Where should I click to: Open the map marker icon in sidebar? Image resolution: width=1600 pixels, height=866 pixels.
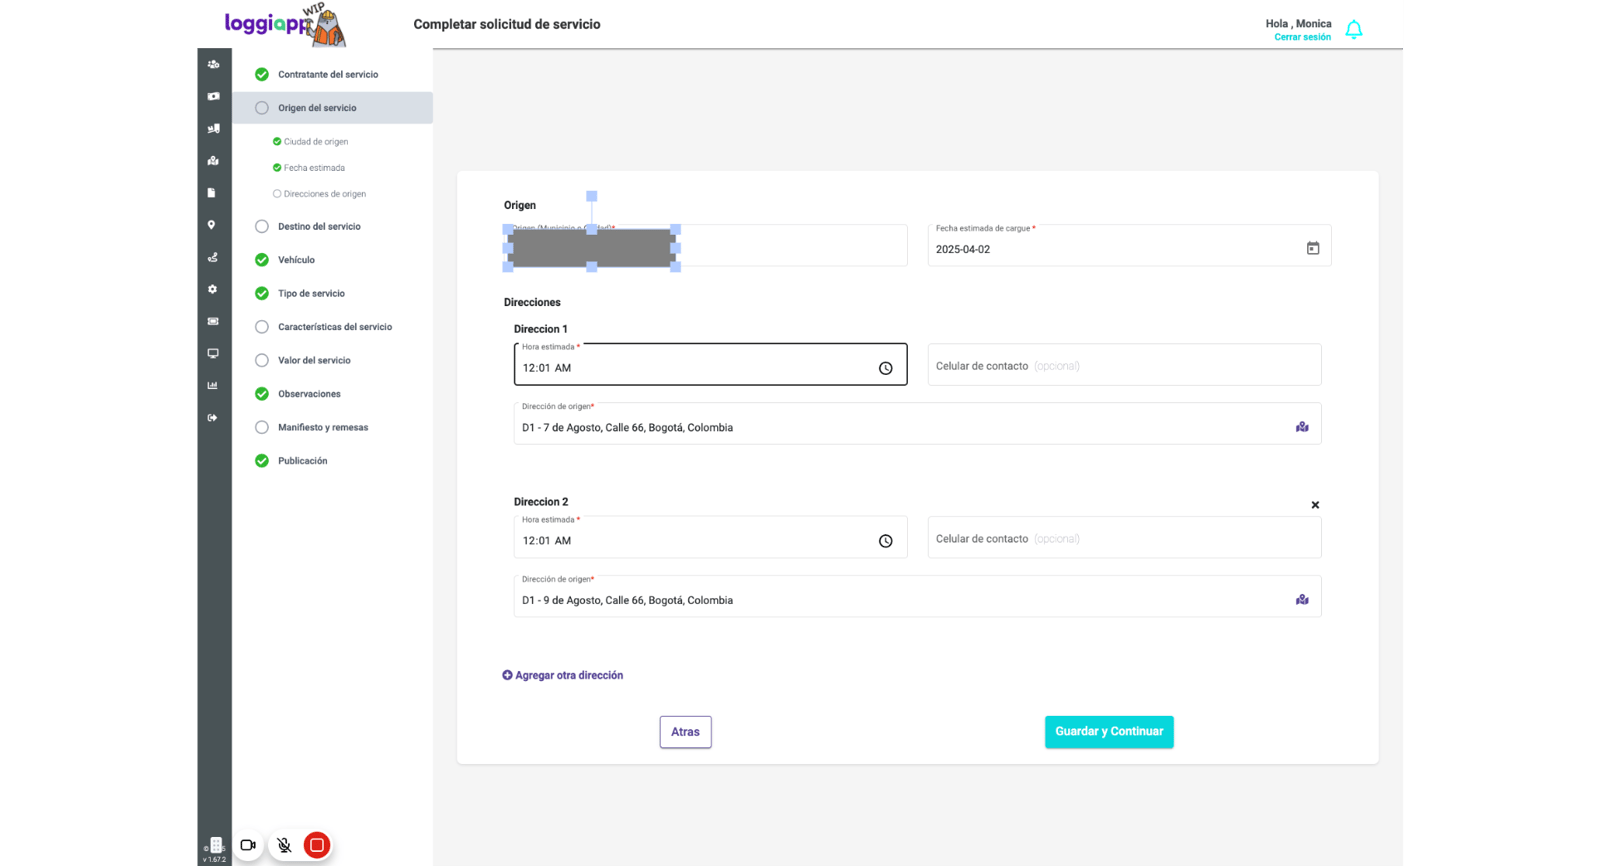pos(213,160)
